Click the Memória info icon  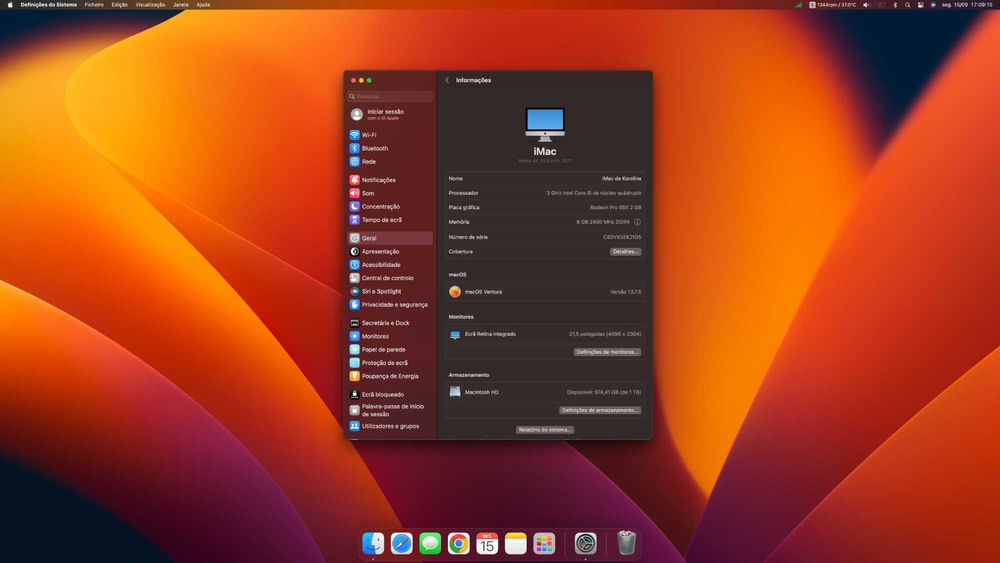637,222
